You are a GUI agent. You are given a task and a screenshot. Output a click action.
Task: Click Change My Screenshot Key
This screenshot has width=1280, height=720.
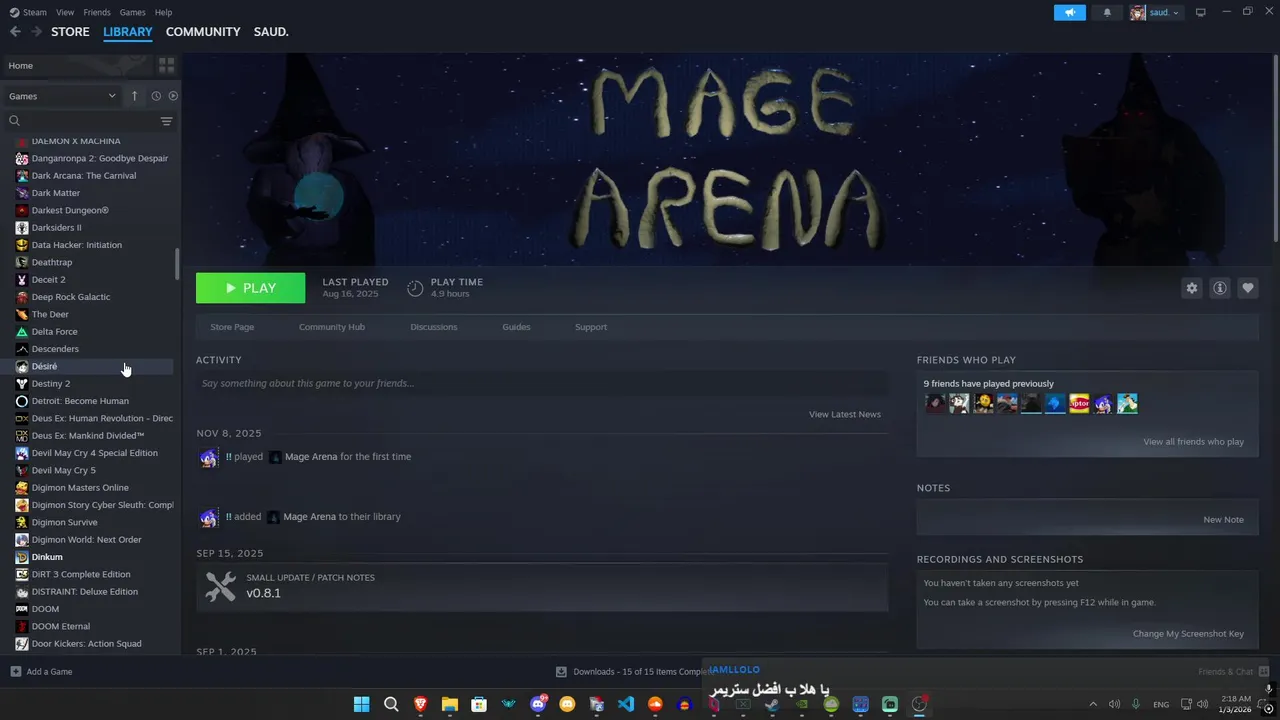[1188, 633]
